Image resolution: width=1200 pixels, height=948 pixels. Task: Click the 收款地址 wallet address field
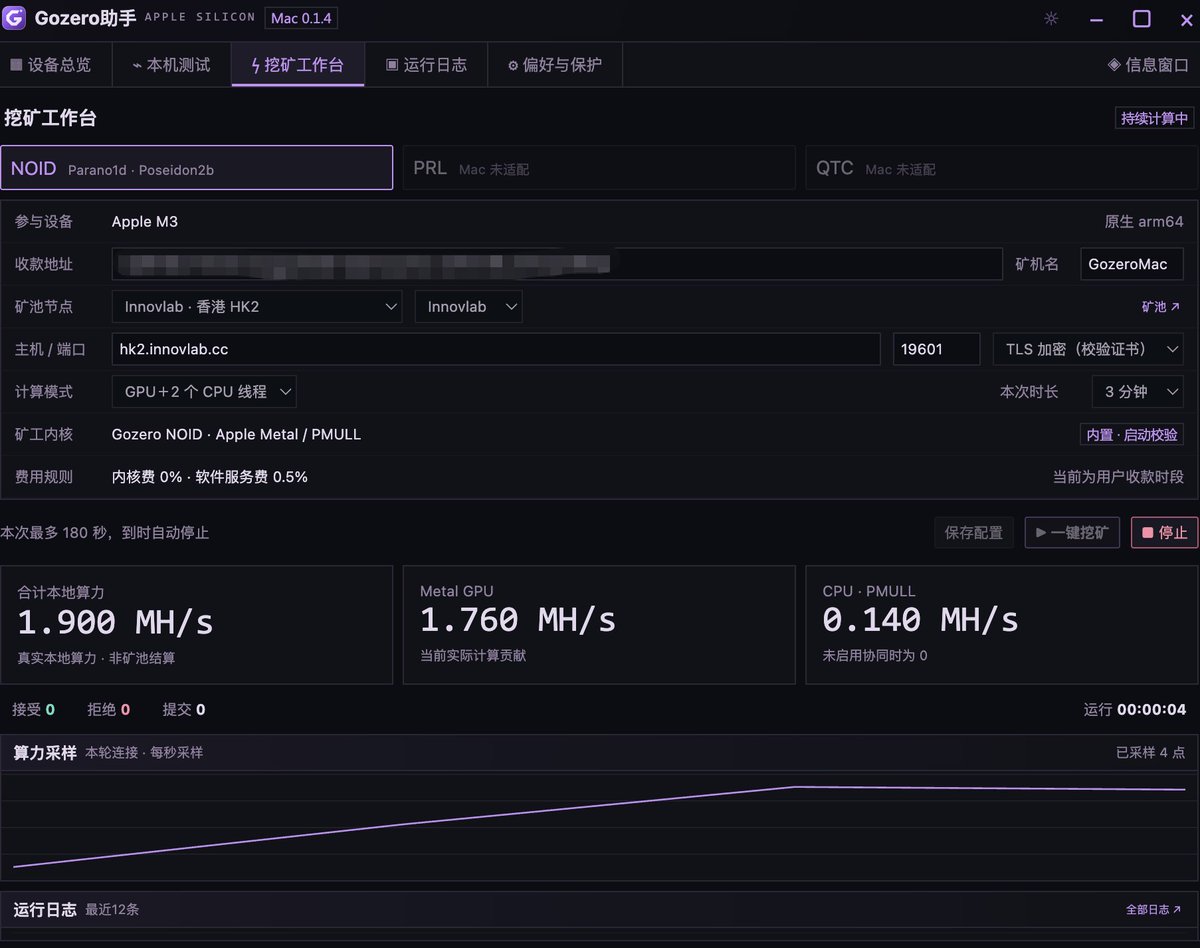point(557,264)
